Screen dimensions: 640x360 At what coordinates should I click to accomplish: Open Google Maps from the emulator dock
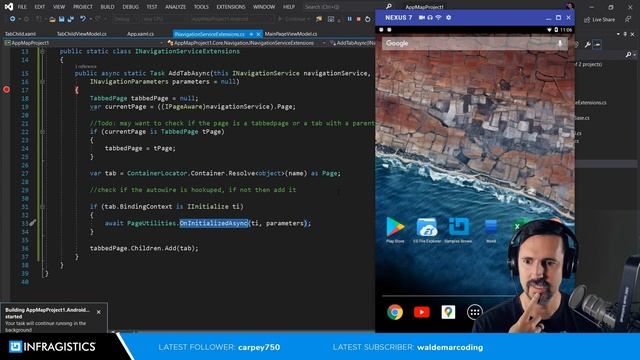click(448, 312)
